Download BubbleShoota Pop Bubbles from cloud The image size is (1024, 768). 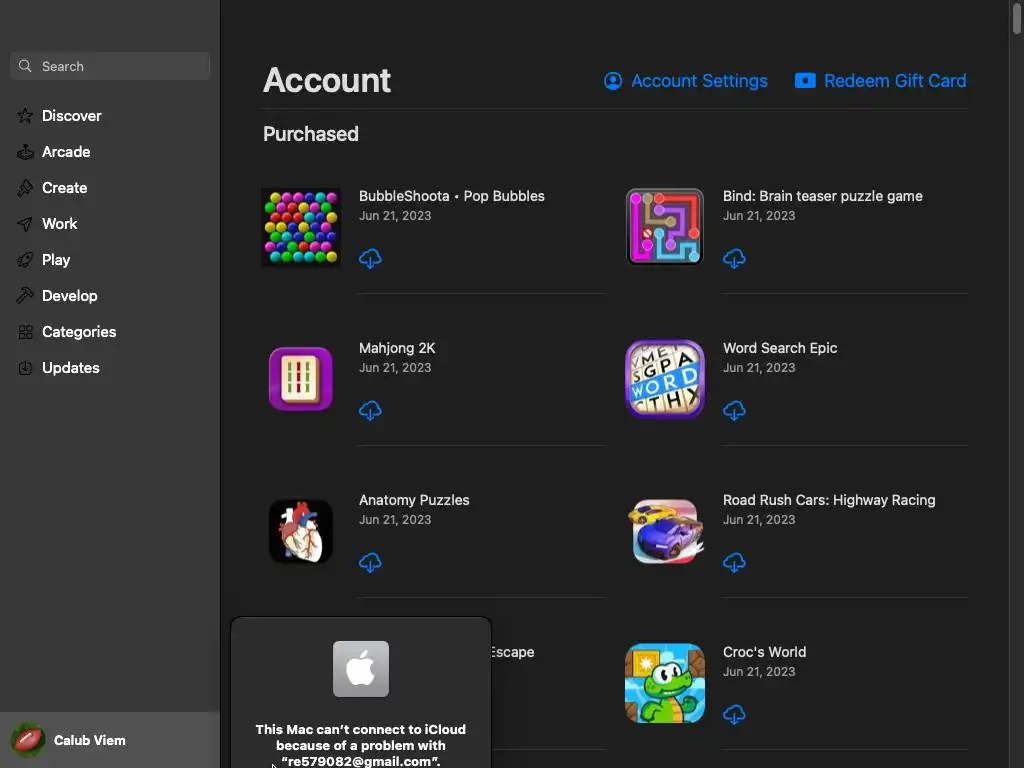click(370, 258)
